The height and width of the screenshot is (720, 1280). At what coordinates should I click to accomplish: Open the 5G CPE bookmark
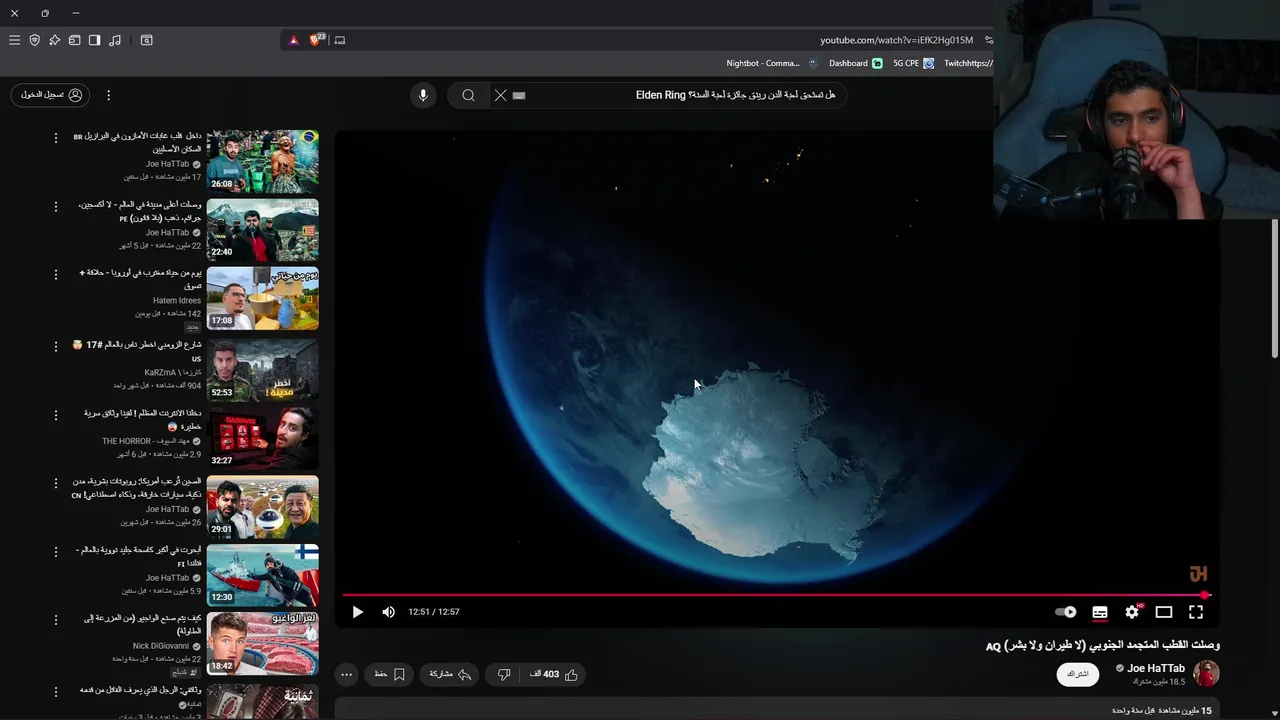[x=913, y=63]
